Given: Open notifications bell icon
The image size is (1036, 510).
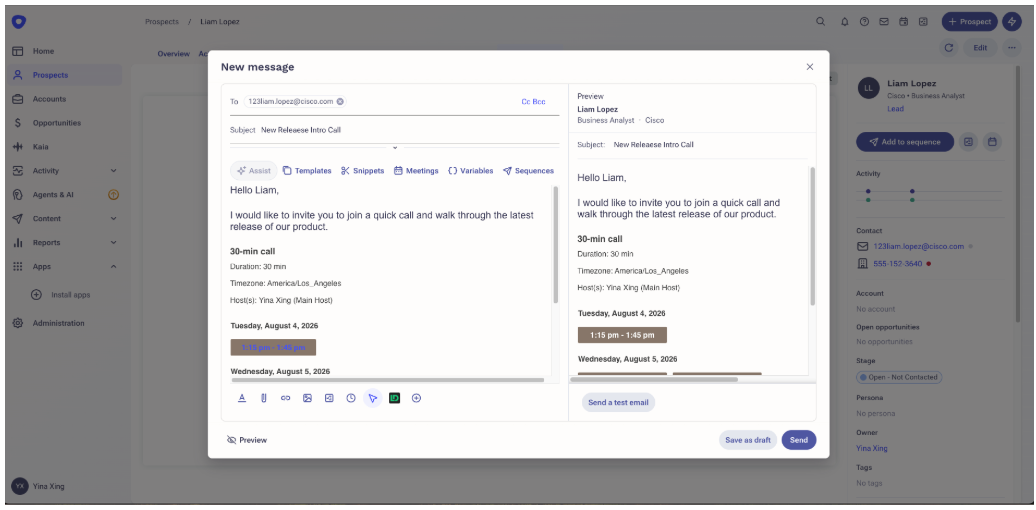Looking at the screenshot, I should pyautogui.click(x=844, y=21).
